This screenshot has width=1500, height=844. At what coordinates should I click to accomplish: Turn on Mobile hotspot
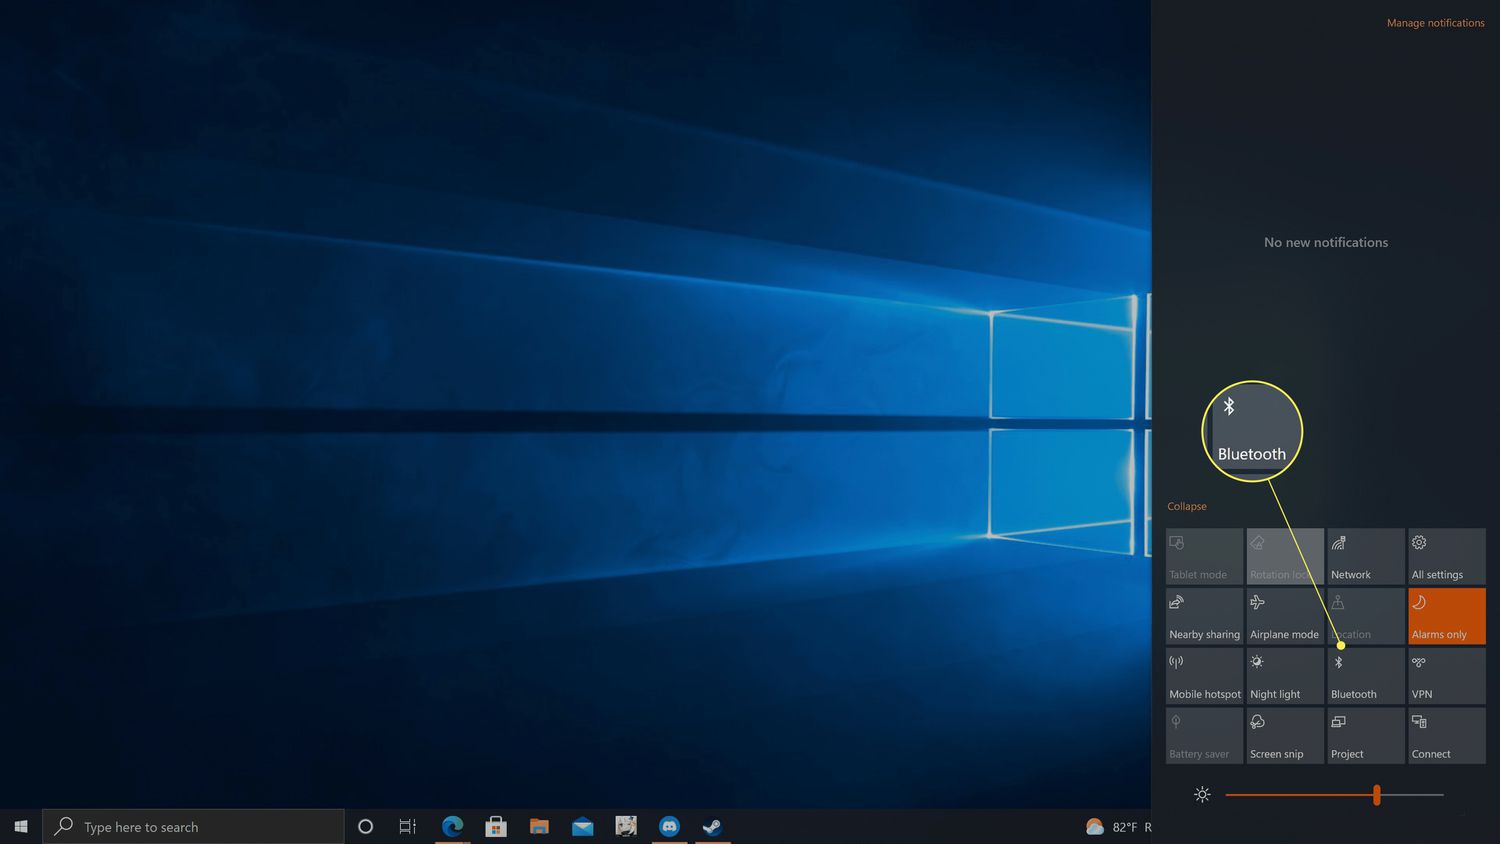[x=1204, y=677]
